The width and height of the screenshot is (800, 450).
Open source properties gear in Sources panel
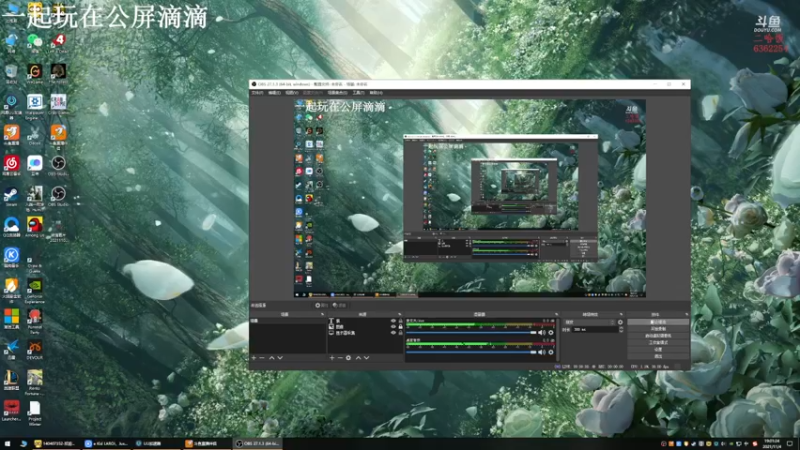tap(348, 358)
